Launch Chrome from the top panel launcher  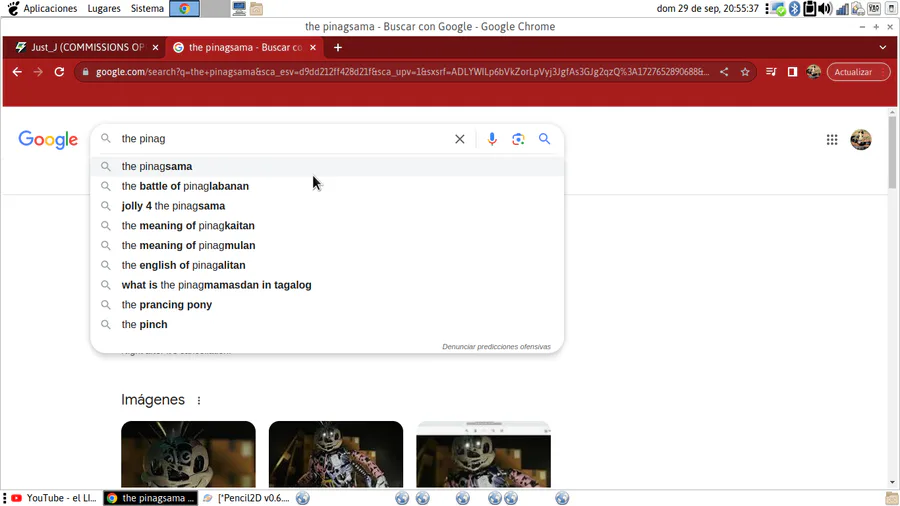[x=184, y=9]
